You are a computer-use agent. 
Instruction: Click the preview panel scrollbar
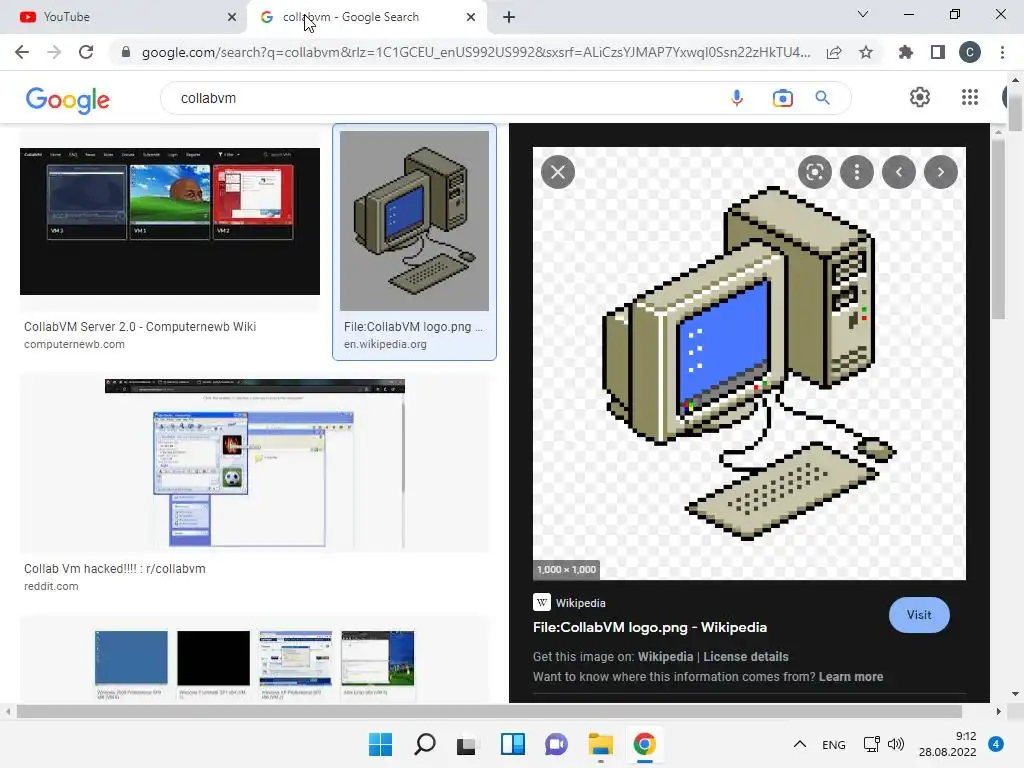(998, 229)
